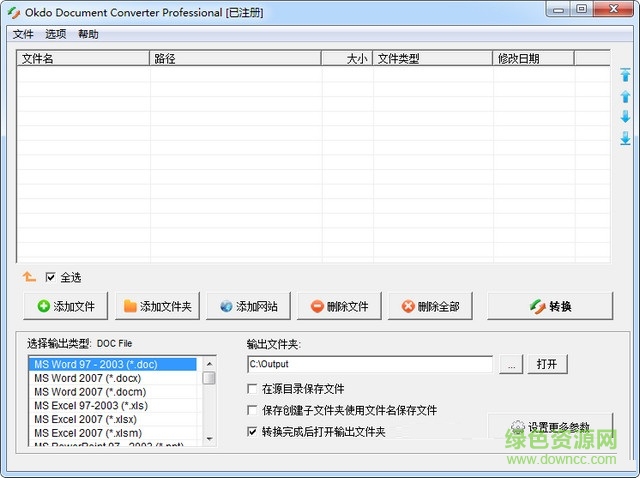Click the 添加网站 button

[249, 306]
